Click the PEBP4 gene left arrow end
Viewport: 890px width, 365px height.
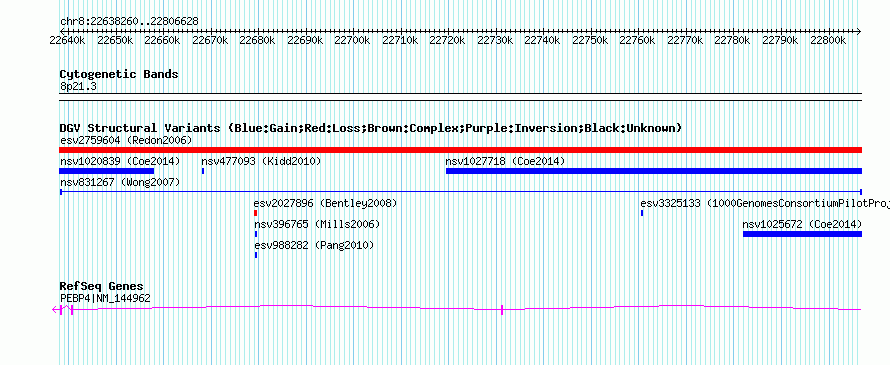[55, 309]
